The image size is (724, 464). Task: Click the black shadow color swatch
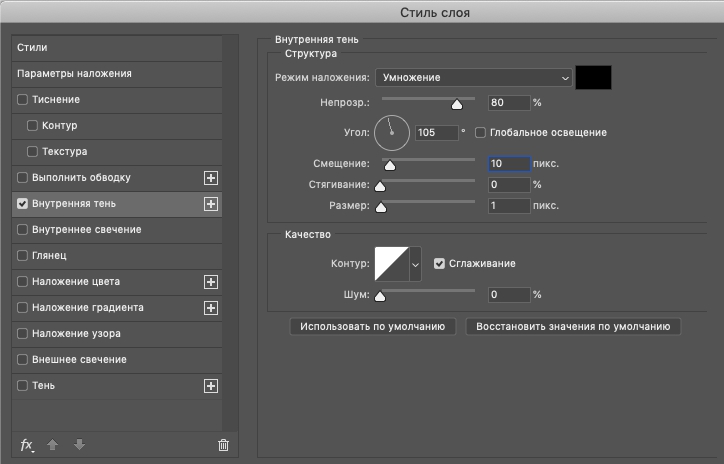(593, 78)
